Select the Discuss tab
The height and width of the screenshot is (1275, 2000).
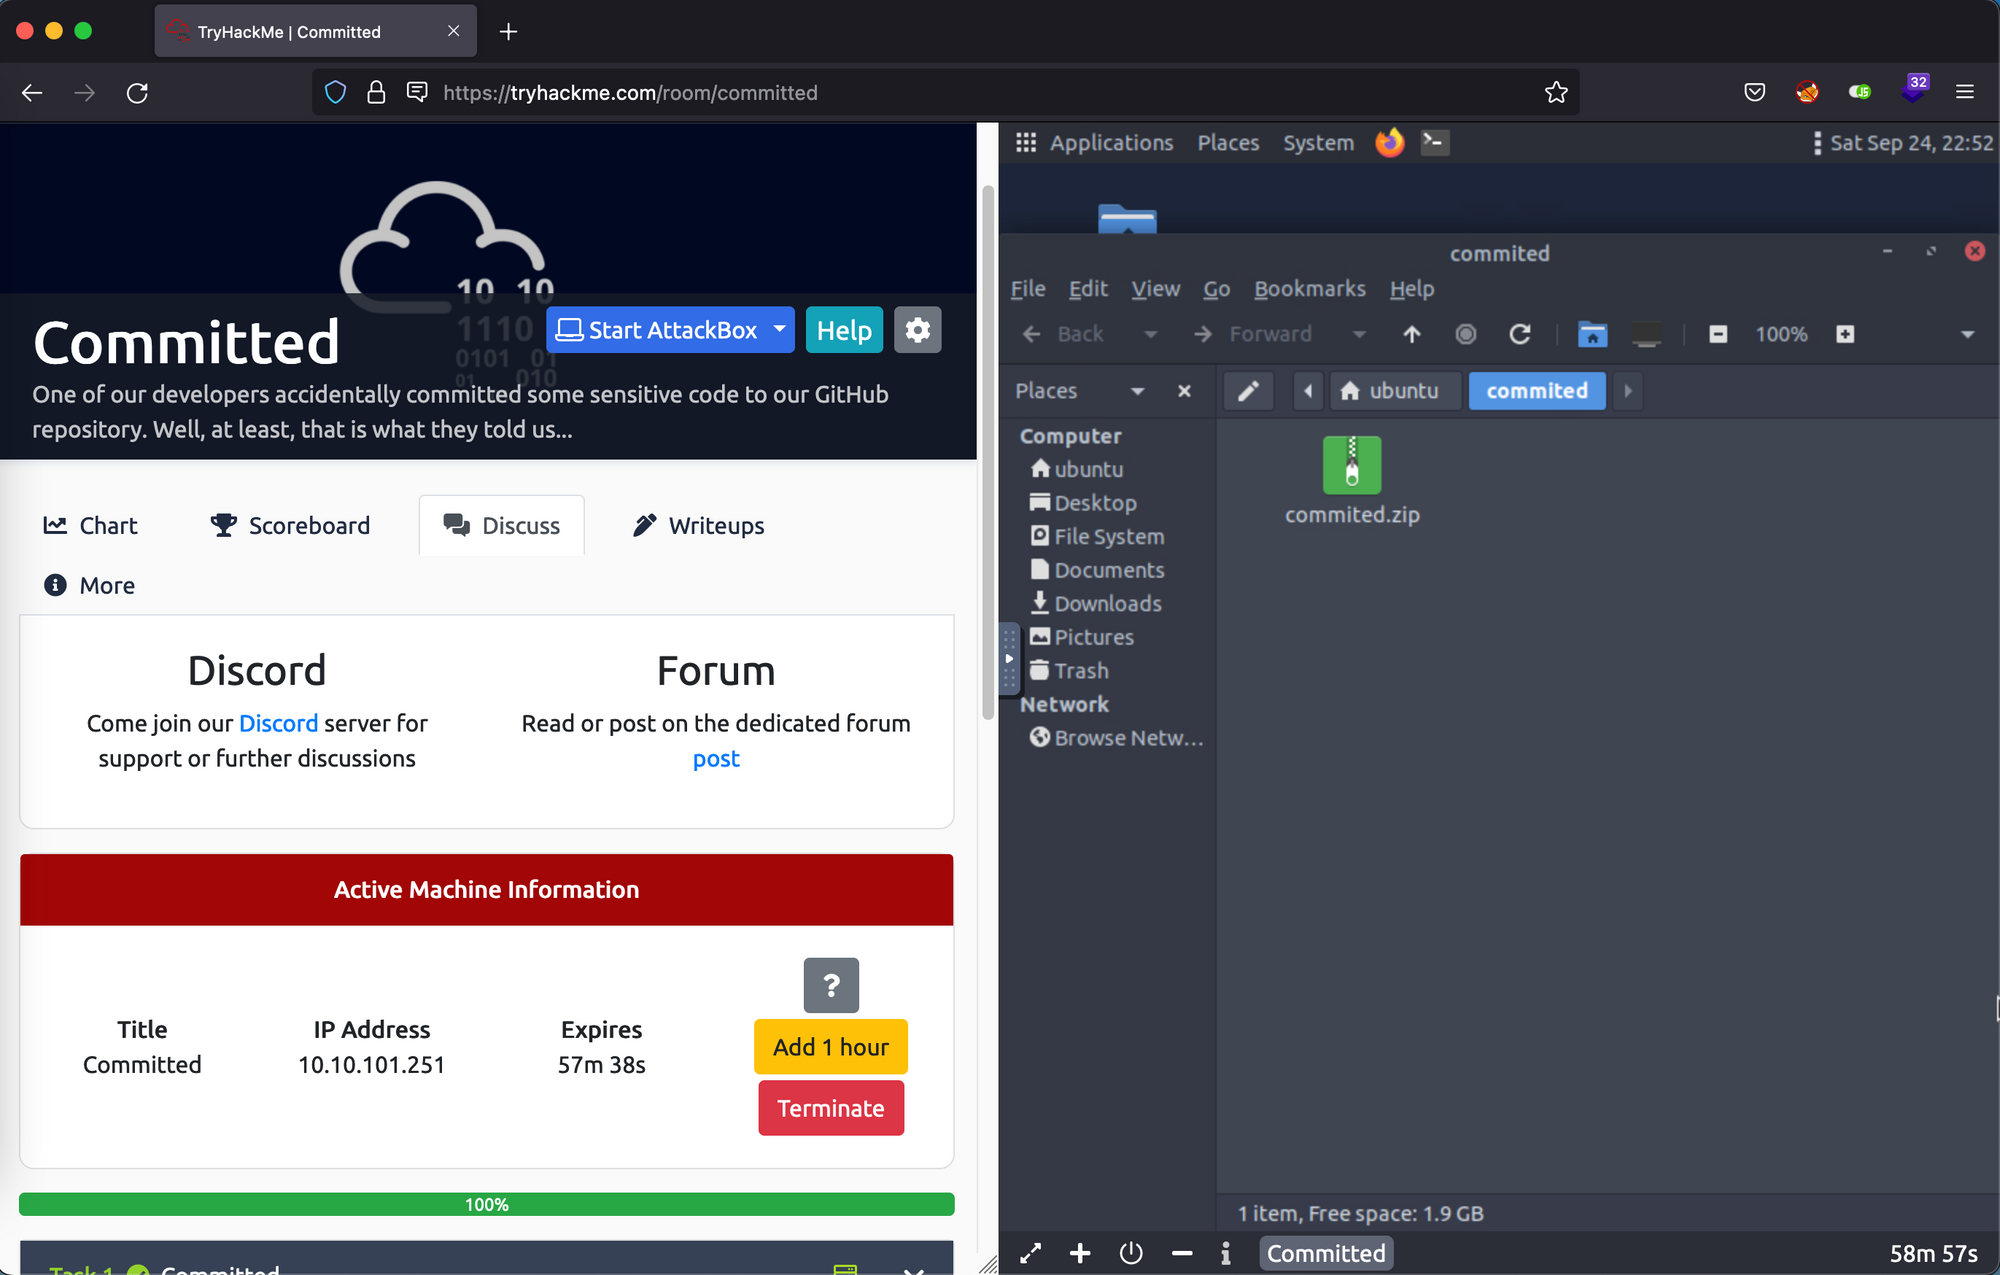pyautogui.click(x=500, y=526)
